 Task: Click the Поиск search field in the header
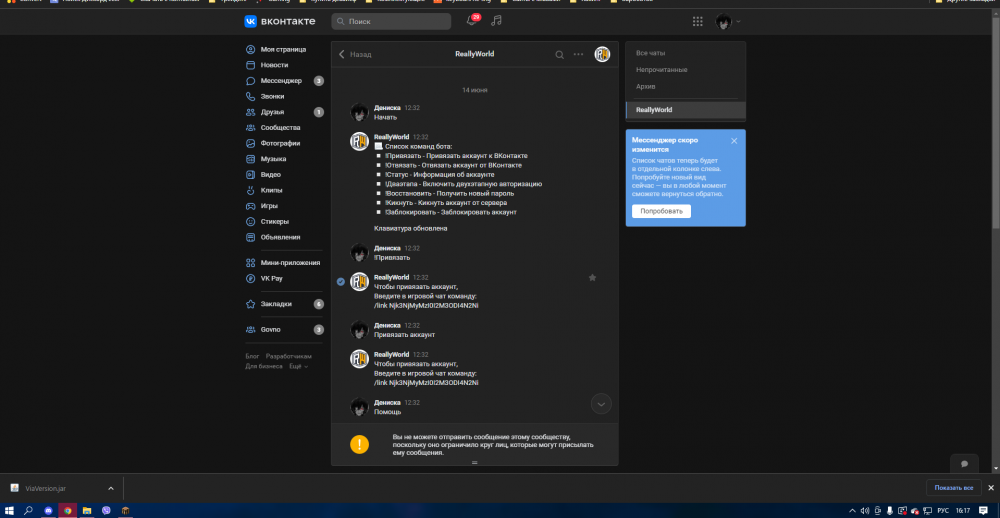point(391,21)
